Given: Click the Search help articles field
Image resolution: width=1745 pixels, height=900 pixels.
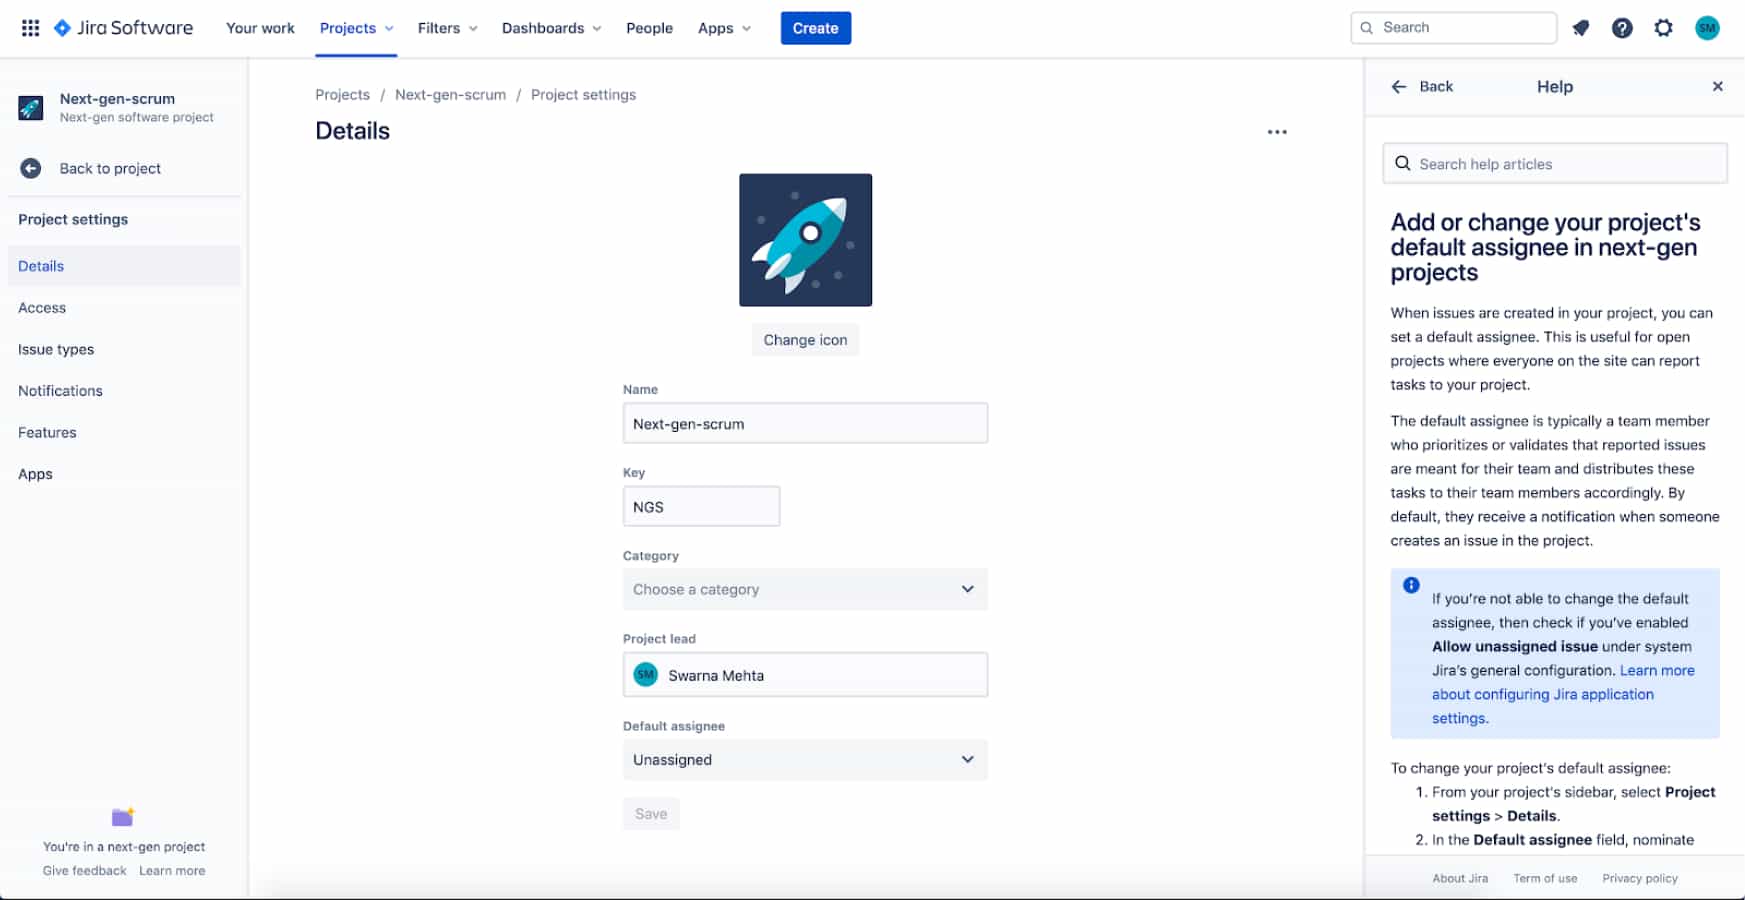Looking at the screenshot, I should point(1554,163).
